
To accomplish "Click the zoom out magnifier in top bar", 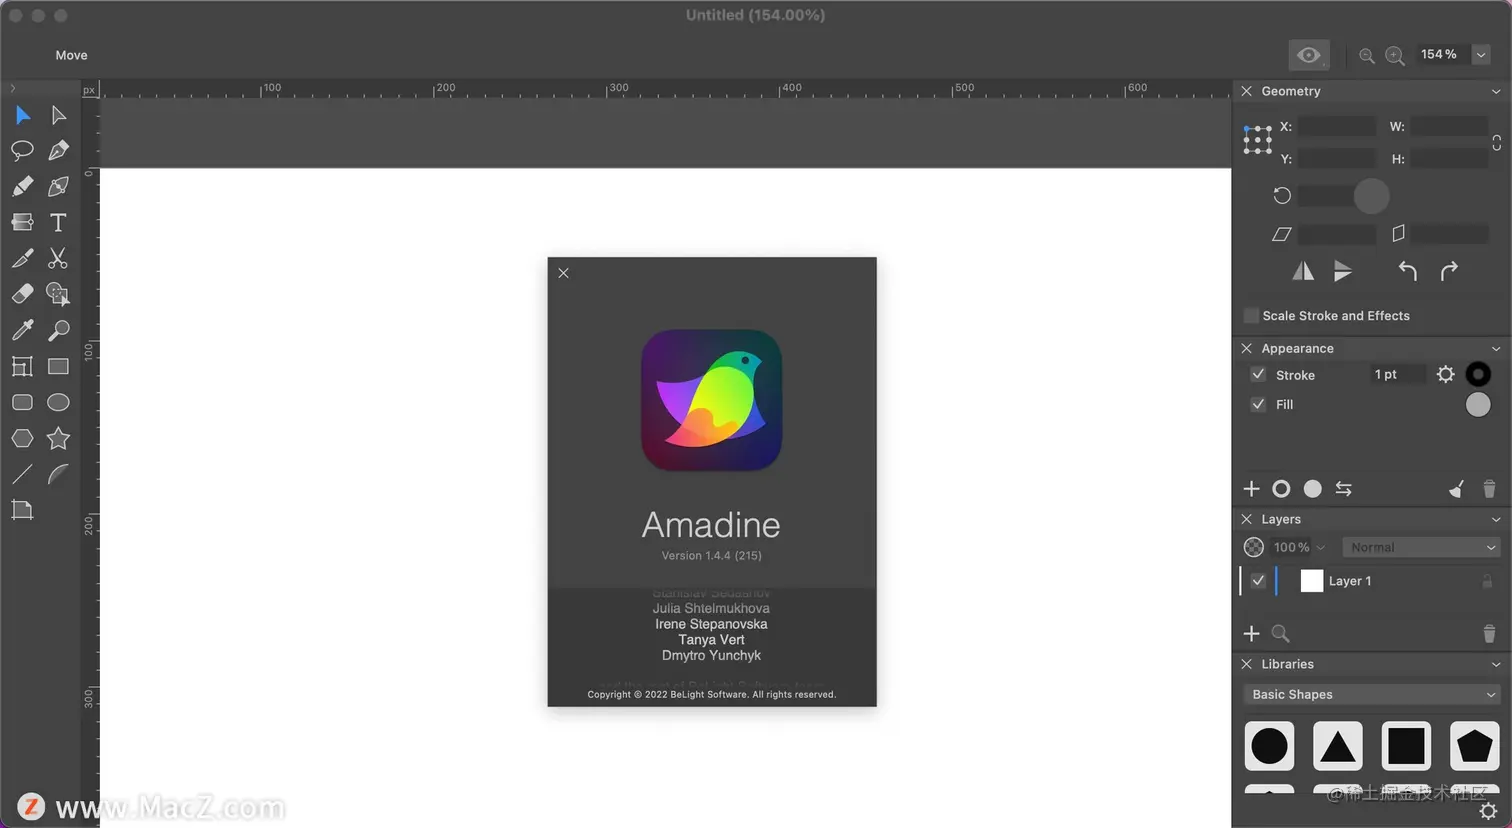I will [1366, 56].
